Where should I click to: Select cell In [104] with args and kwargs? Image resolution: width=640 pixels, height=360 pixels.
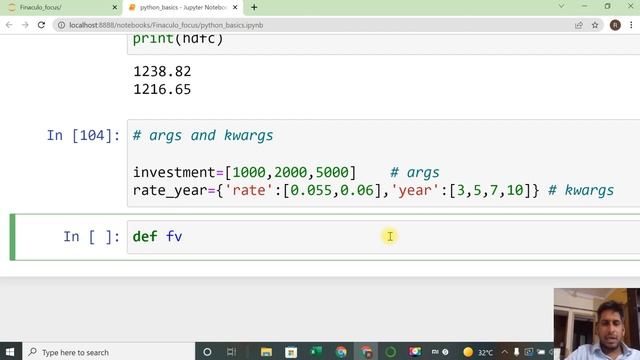point(384,163)
